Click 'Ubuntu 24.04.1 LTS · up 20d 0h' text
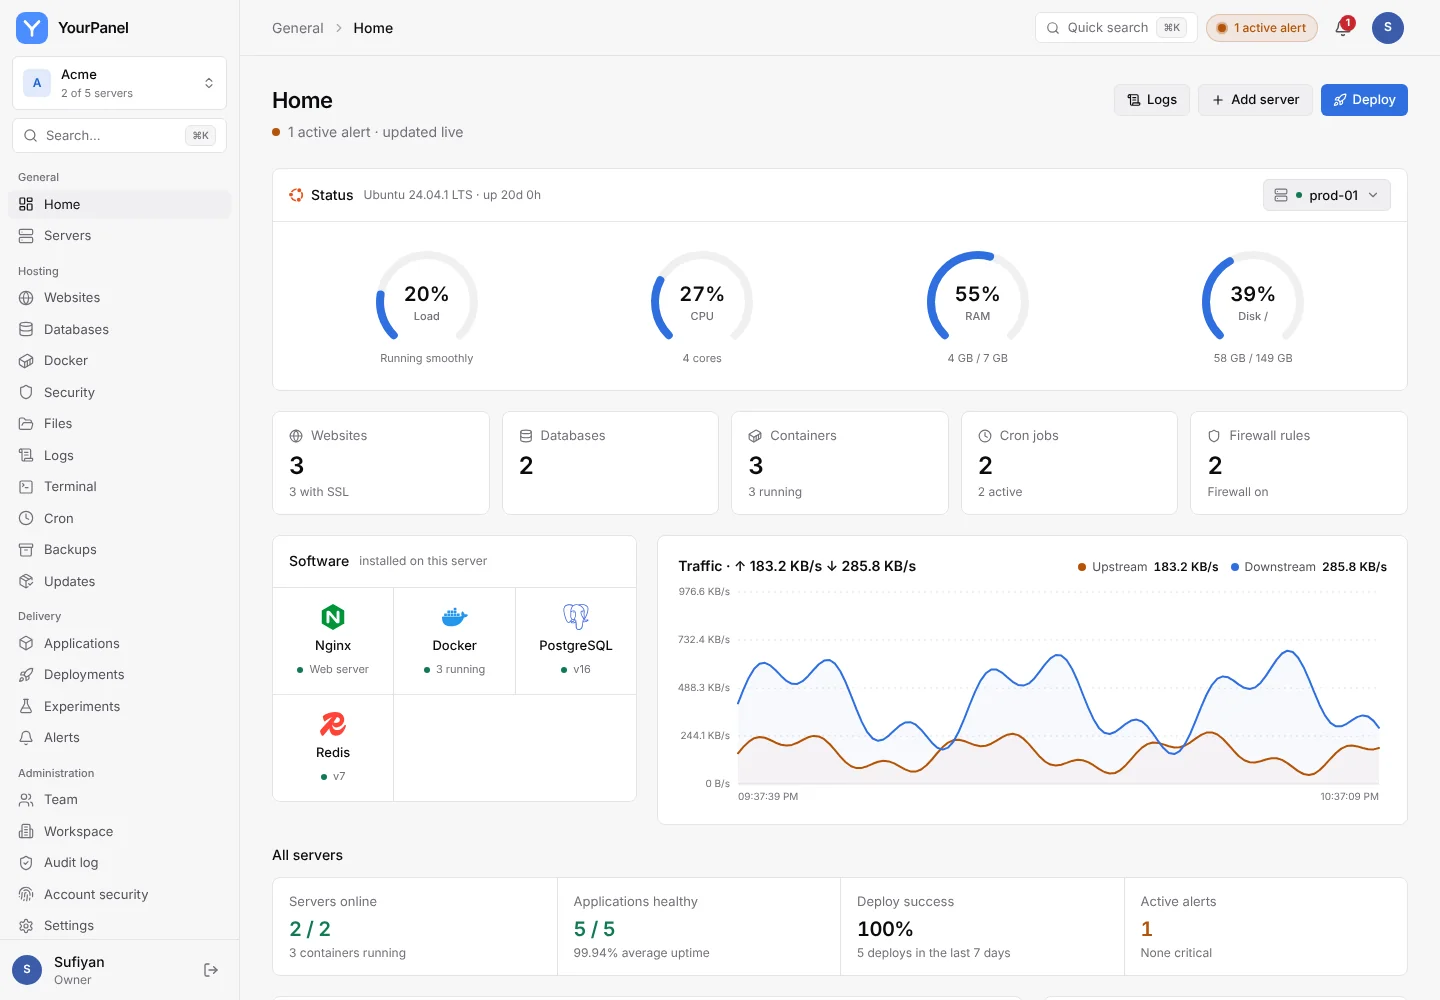Viewport: 1440px width, 1000px height. (x=452, y=195)
